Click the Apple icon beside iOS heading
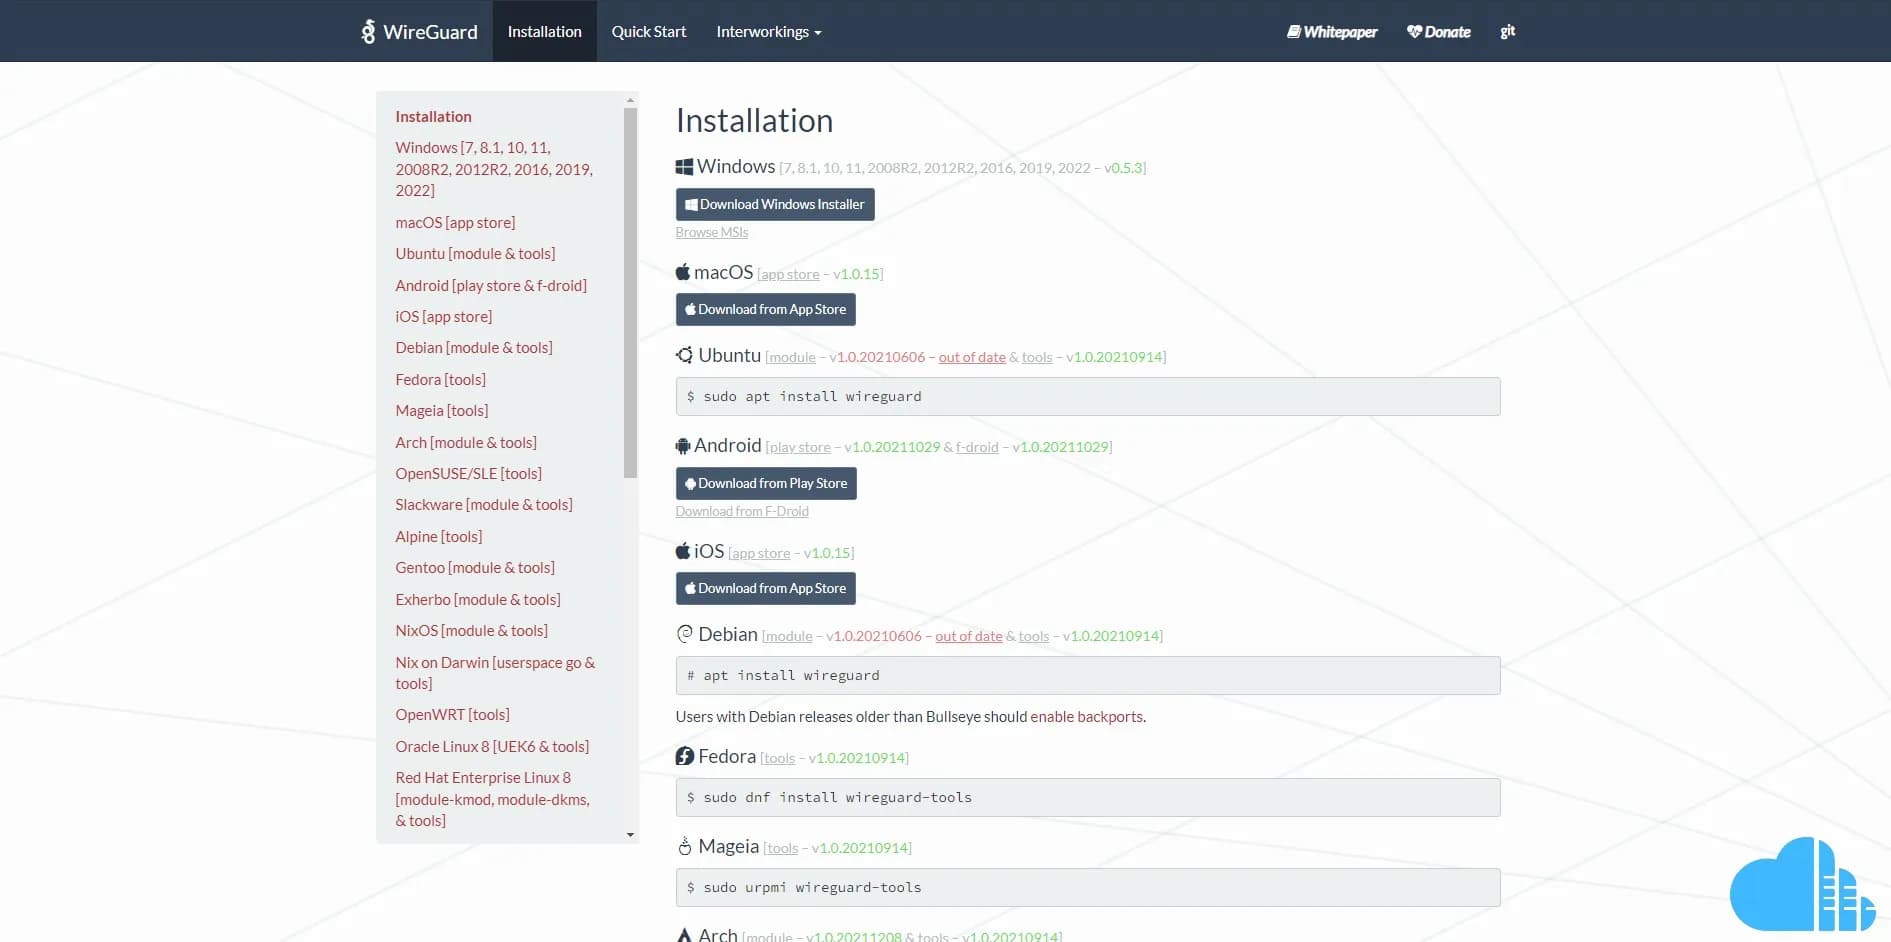The height and width of the screenshot is (942, 1891). (x=683, y=551)
